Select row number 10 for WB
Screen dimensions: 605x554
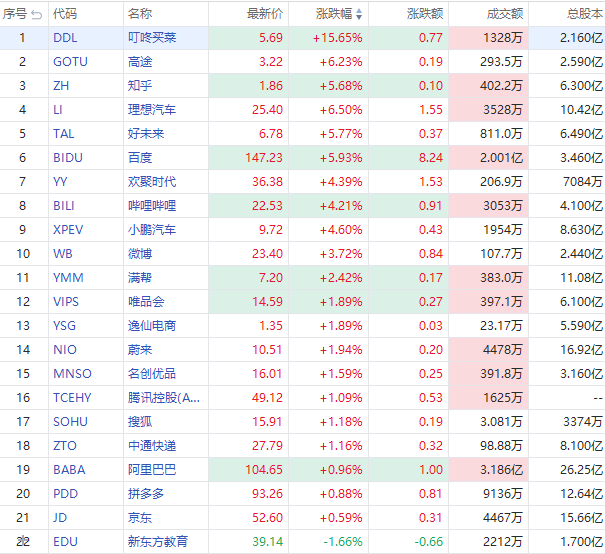click(22, 253)
